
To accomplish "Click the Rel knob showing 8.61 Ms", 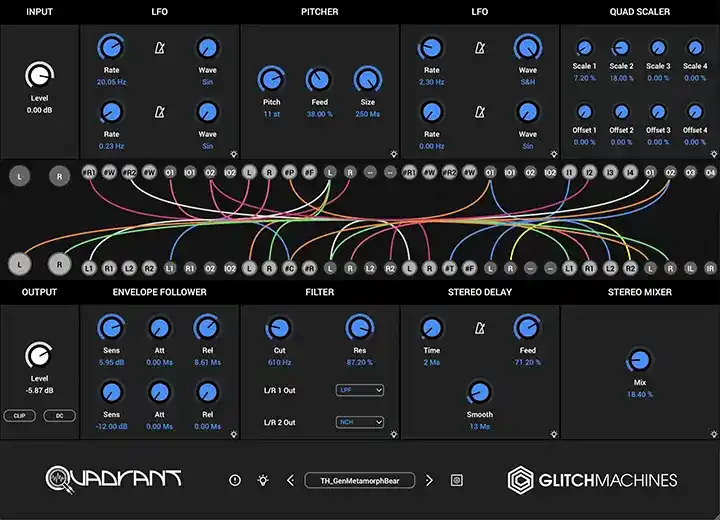I will (x=207, y=328).
